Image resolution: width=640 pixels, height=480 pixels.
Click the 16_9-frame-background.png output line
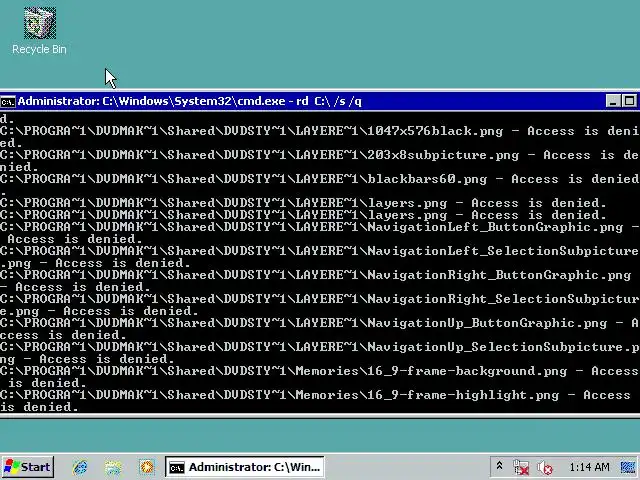click(320, 371)
